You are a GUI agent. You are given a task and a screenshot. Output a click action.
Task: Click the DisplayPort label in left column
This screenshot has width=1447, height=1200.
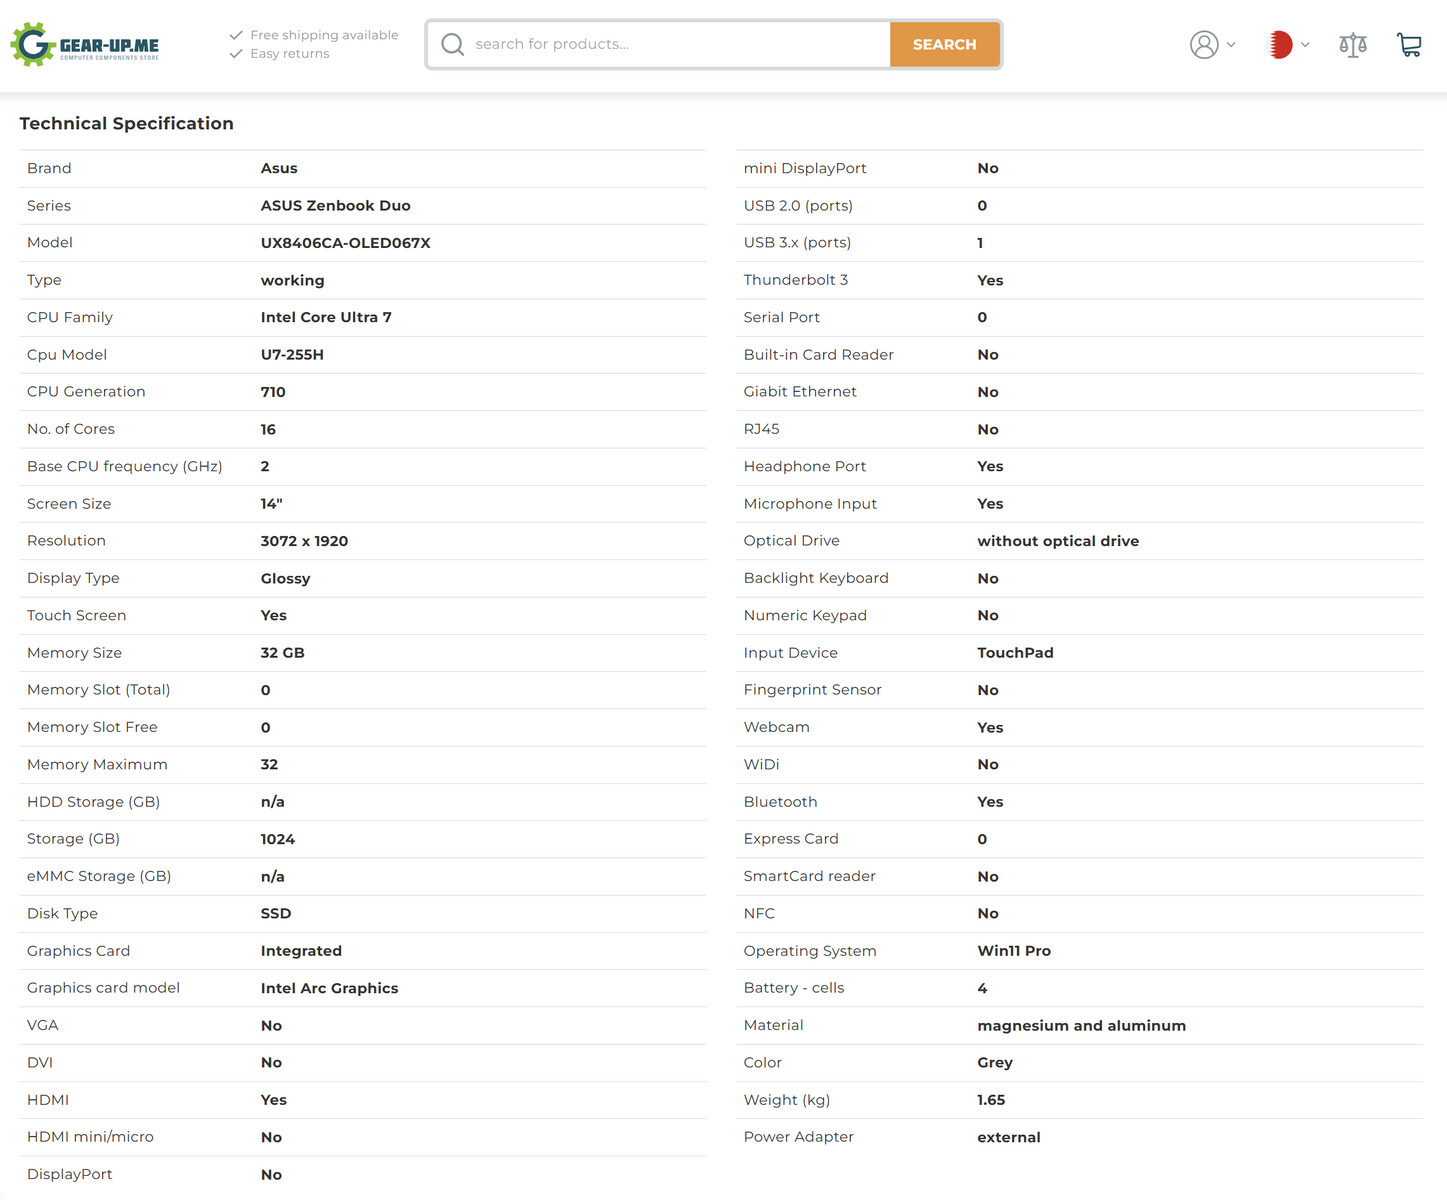pyautogui.click(x=69, y=1174)
